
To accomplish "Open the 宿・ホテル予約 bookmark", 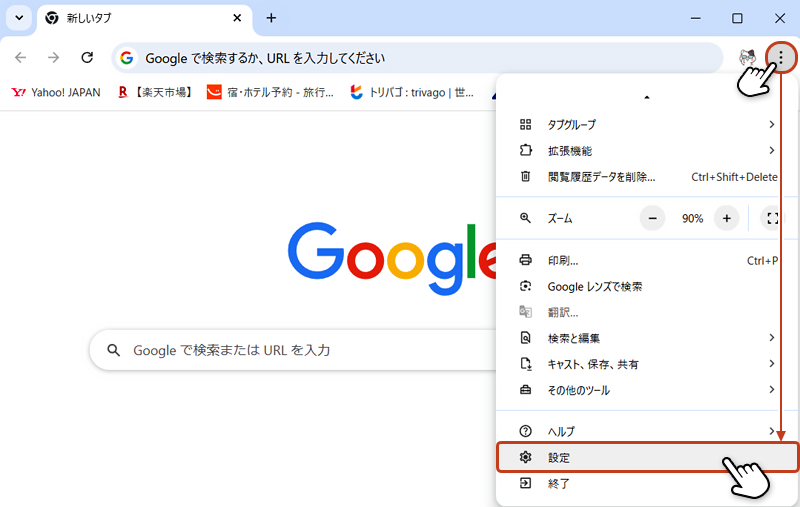I will (x=270, y=92).
